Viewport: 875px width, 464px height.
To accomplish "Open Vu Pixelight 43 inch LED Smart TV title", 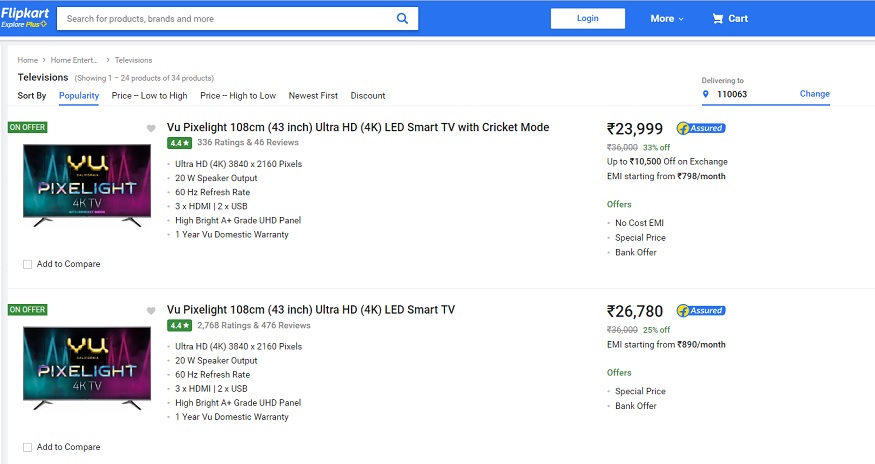I will point(311,310).
